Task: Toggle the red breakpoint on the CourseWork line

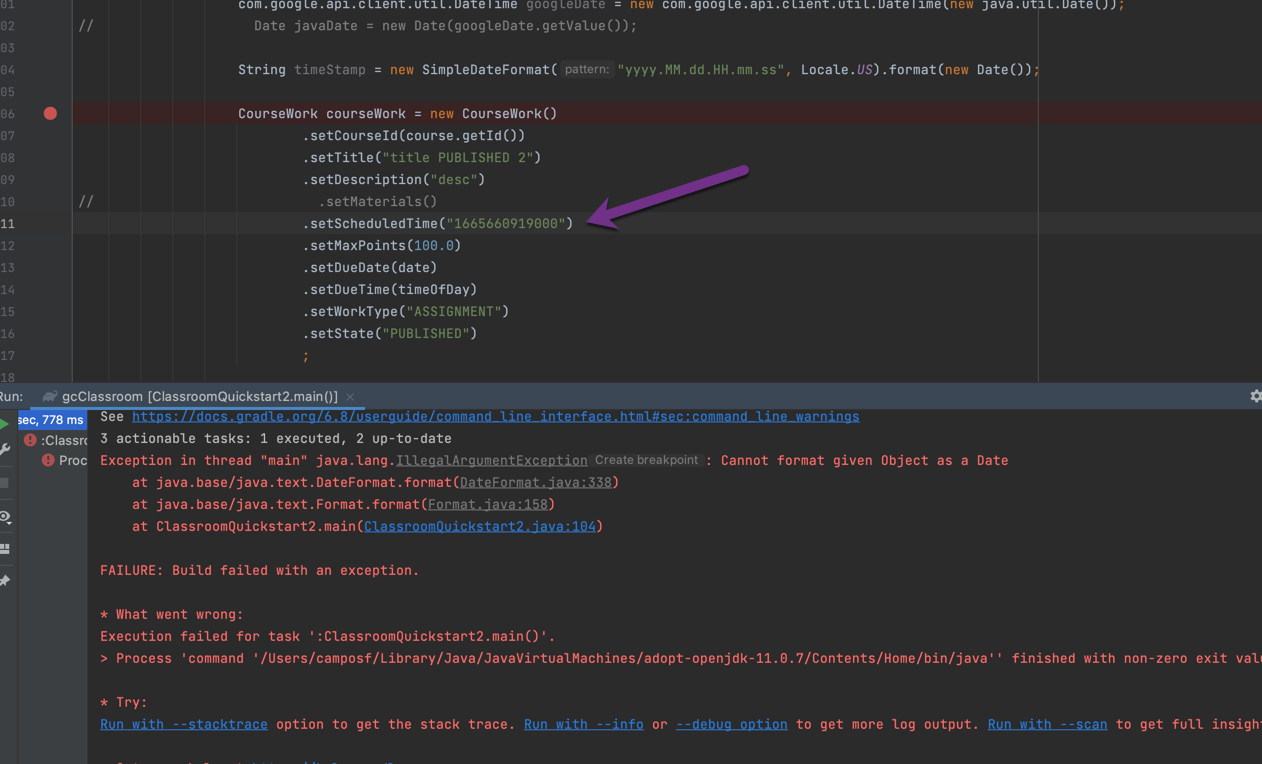Action: click(50, 113)
